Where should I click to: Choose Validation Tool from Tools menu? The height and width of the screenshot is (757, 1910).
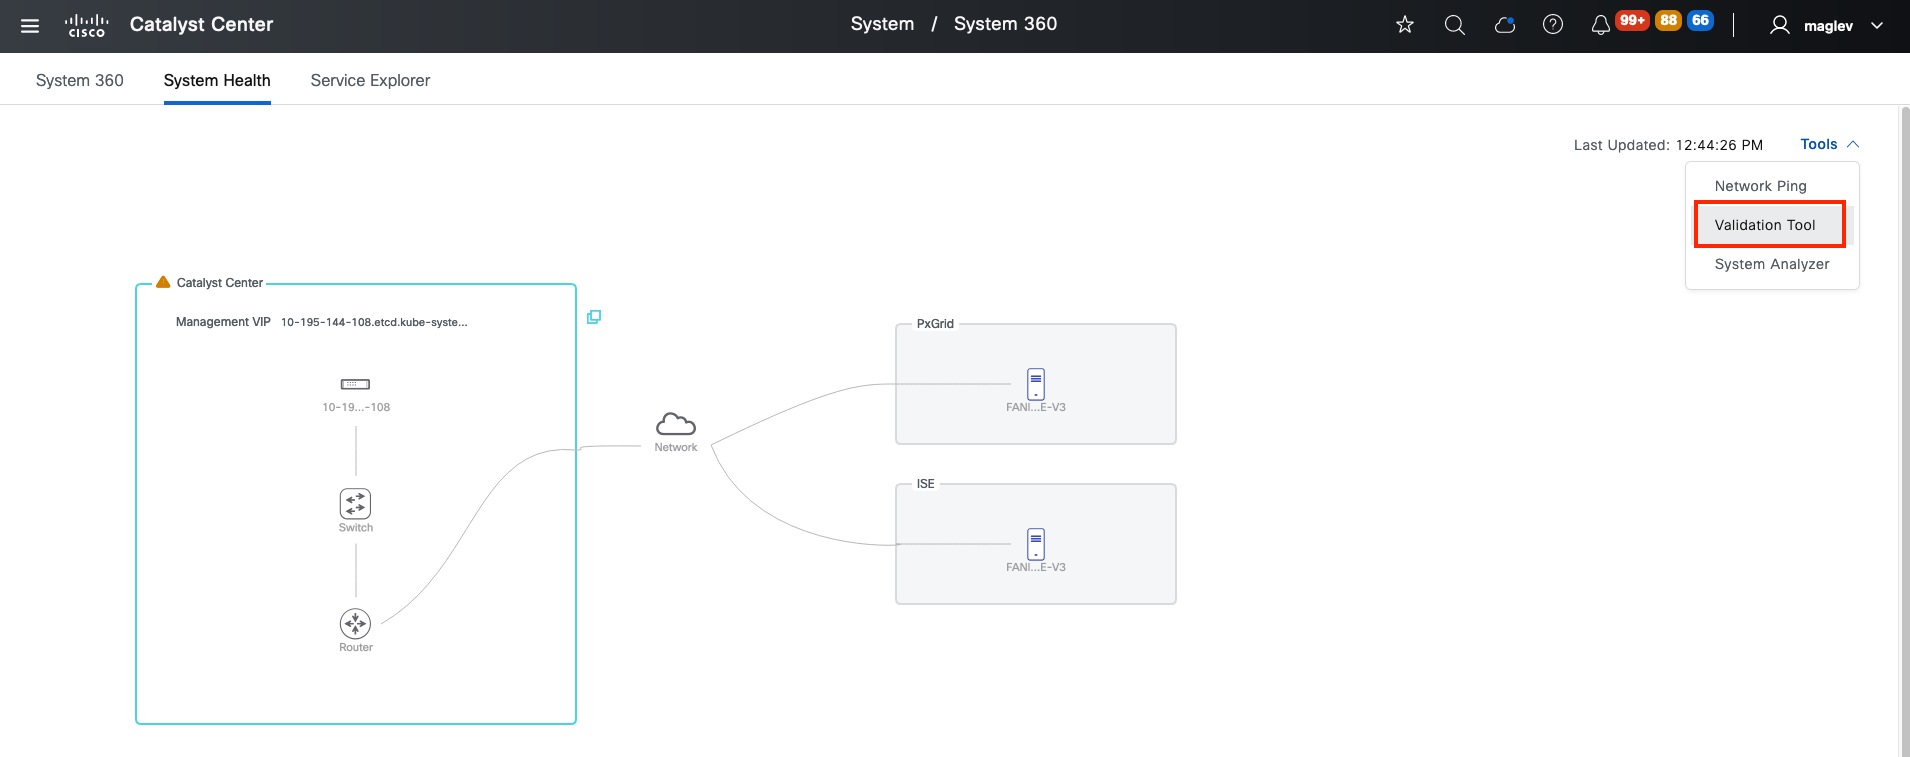(1765, 225)
